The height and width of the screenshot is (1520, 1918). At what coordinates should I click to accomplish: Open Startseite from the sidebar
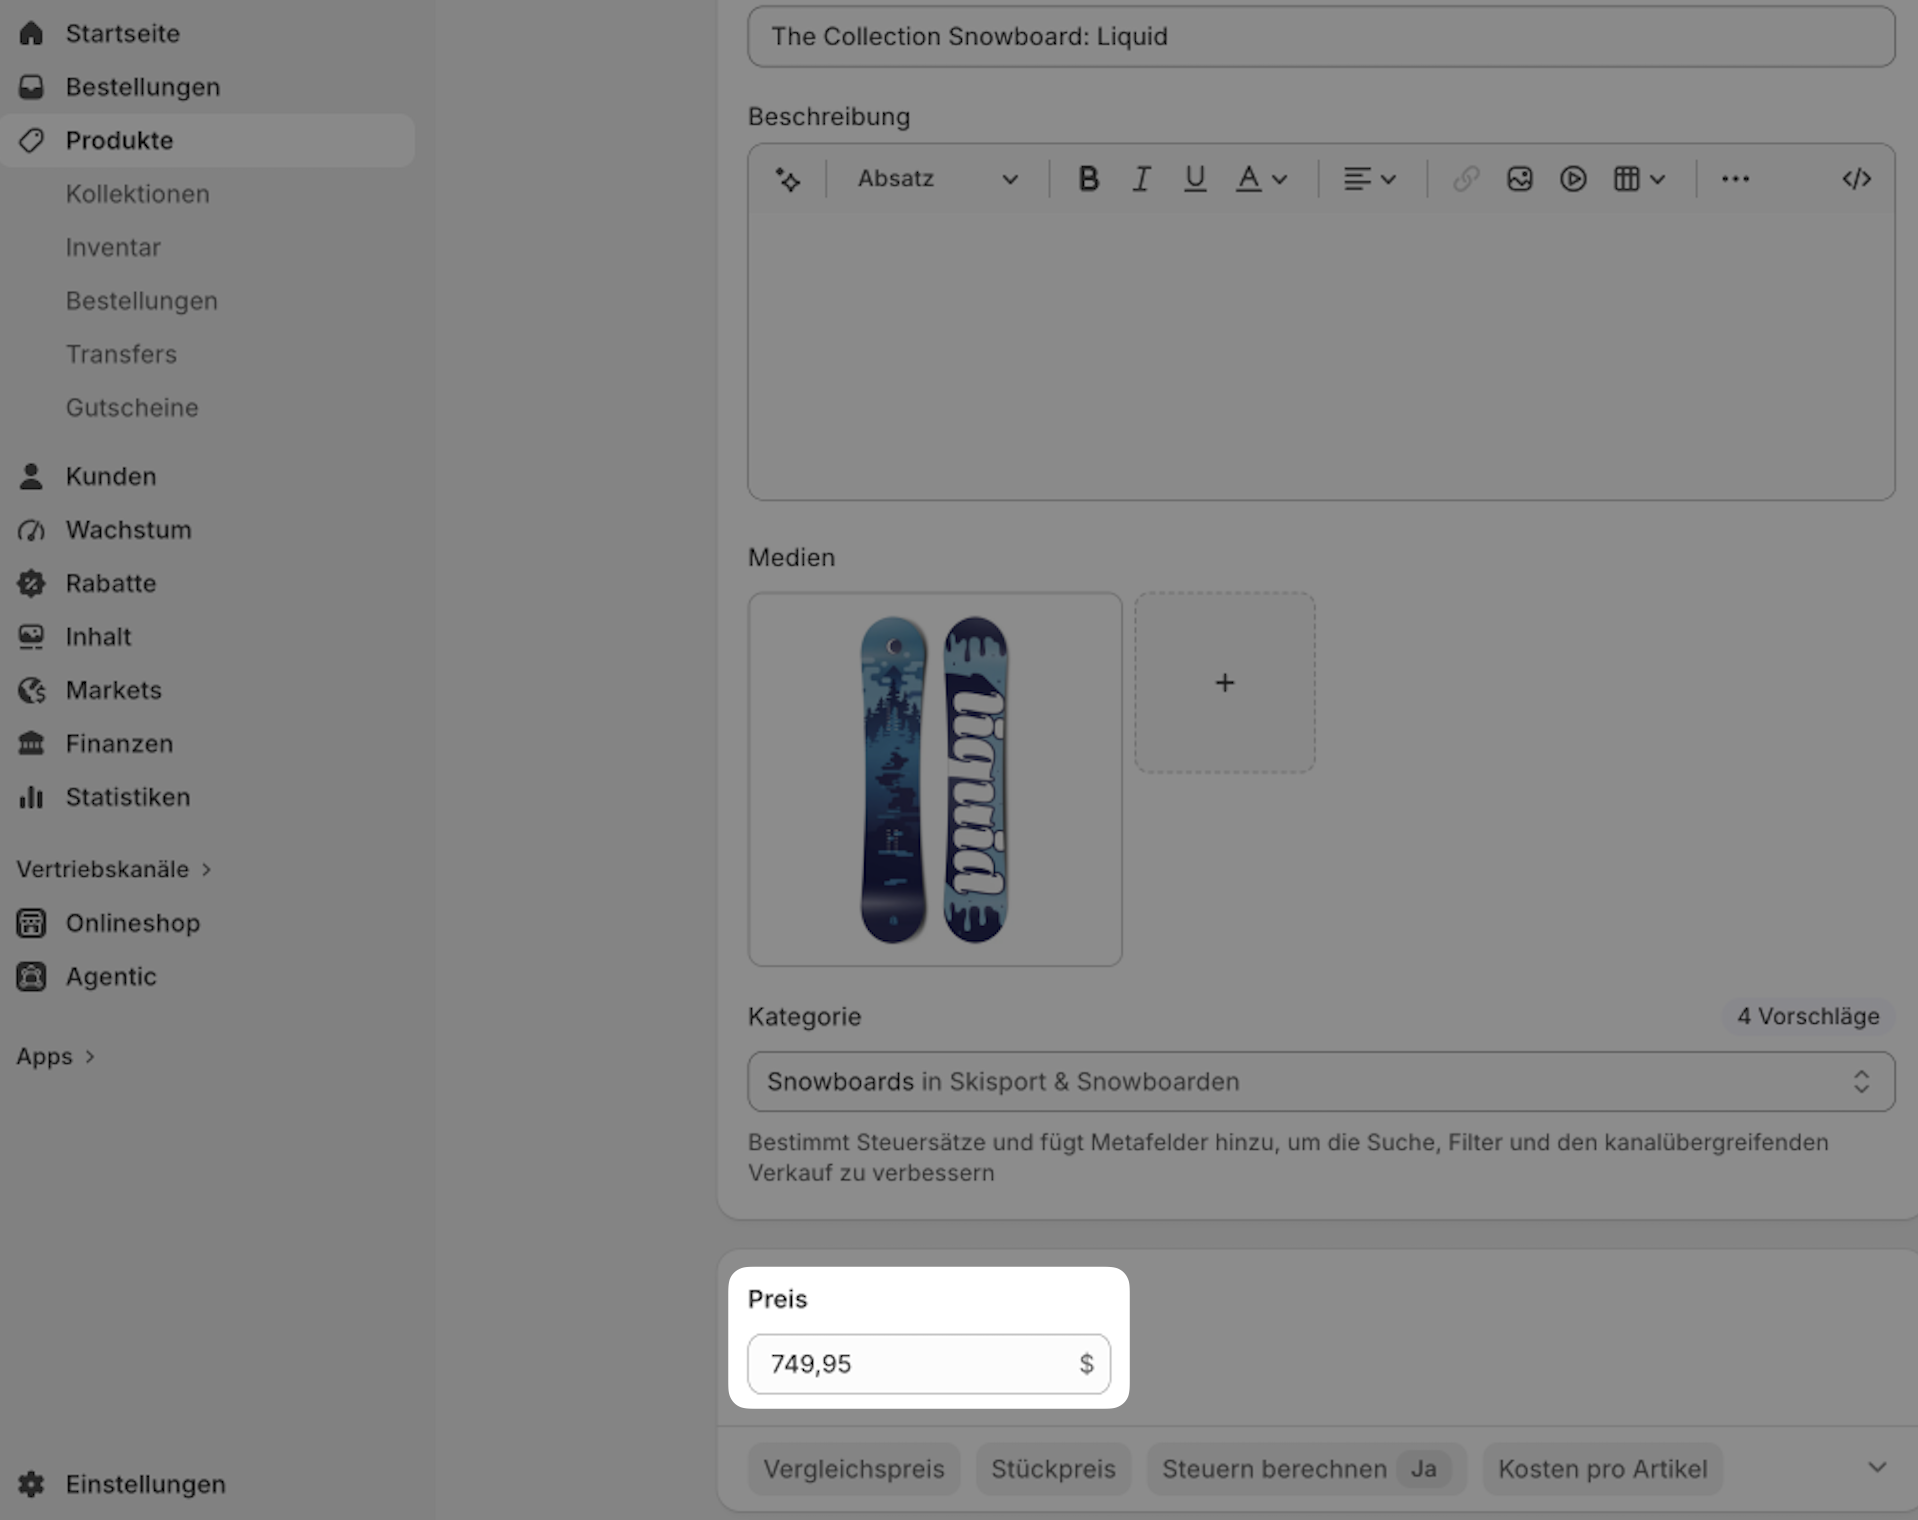(x=122, y=33)
